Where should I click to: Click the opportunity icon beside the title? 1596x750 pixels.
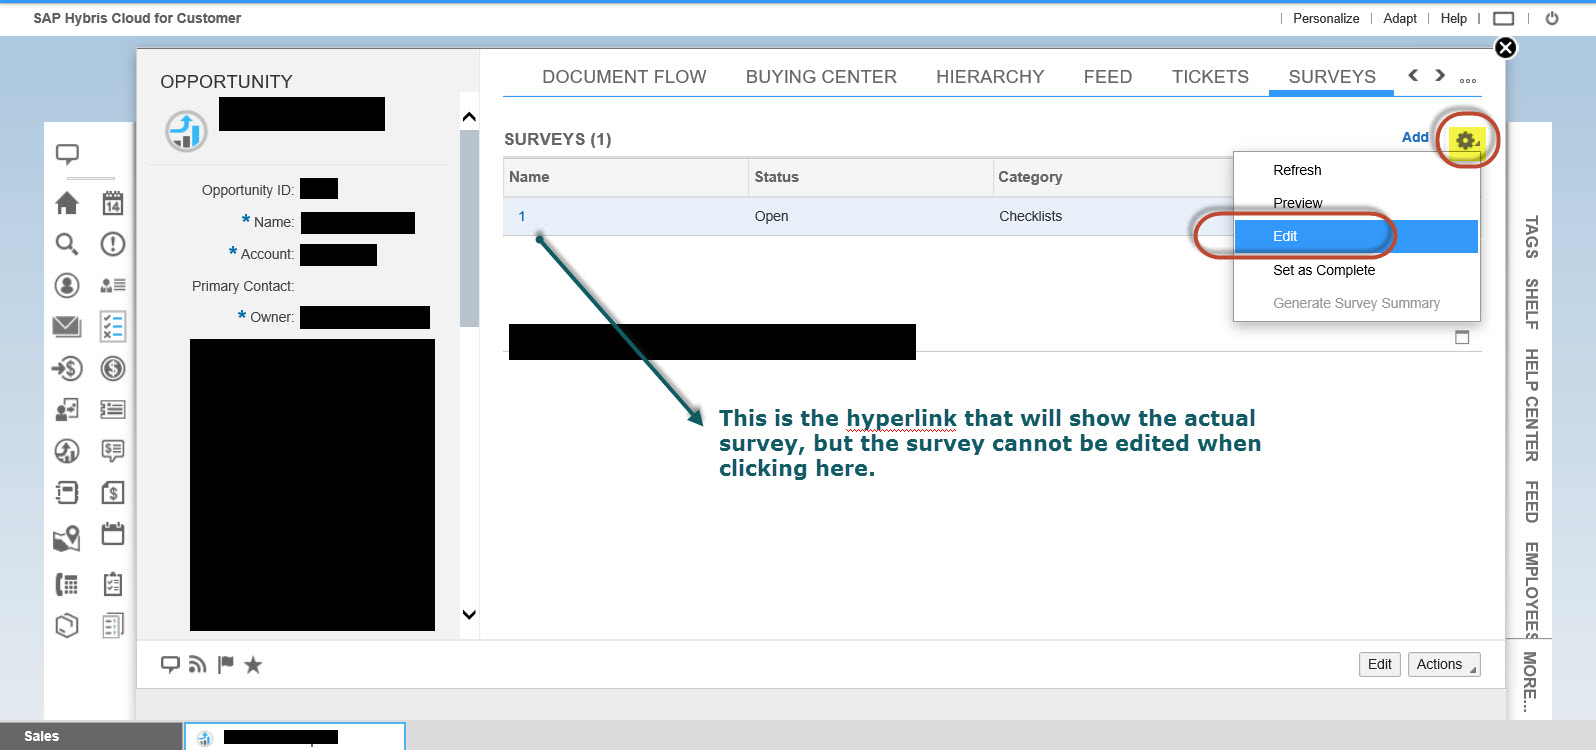click(186, 131)
